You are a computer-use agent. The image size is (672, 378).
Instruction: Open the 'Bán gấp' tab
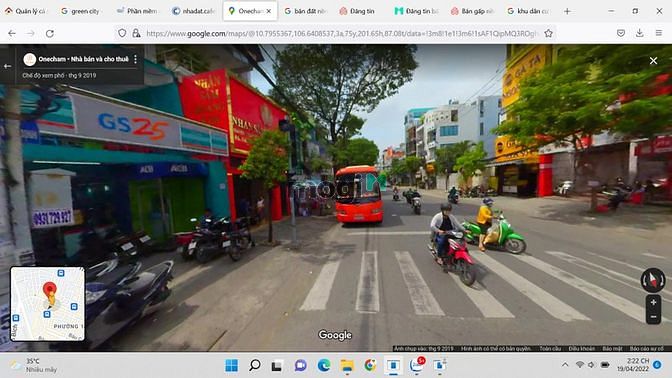473,11
